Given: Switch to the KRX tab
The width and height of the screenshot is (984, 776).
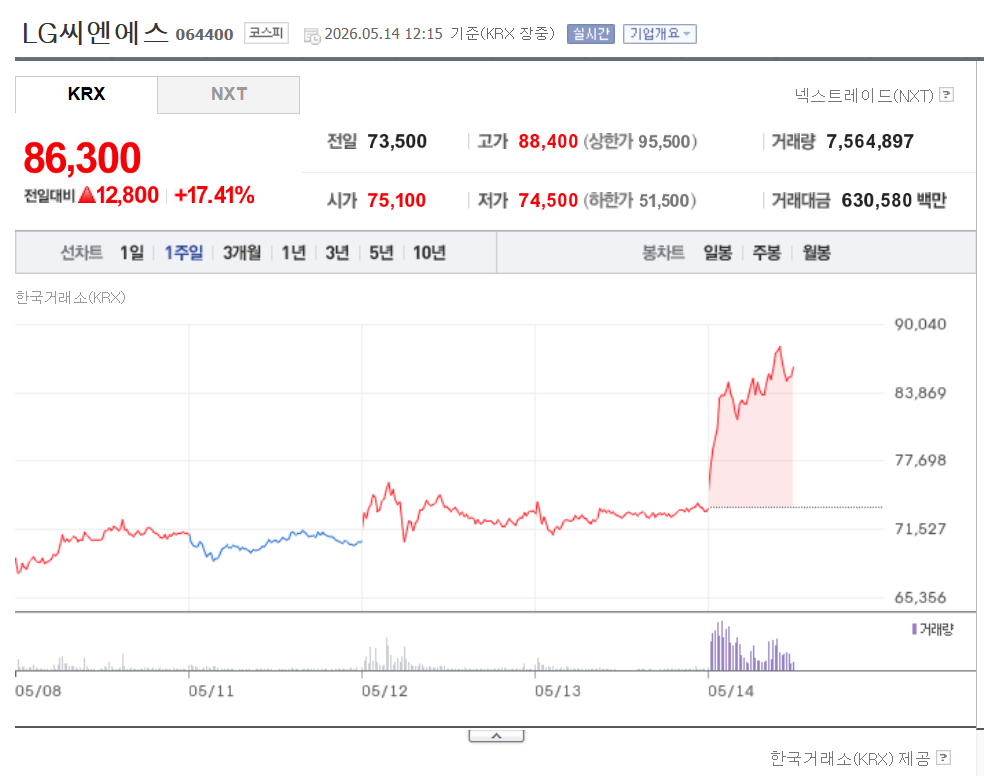Looking at the screenshot, I should tap(87, 95).
